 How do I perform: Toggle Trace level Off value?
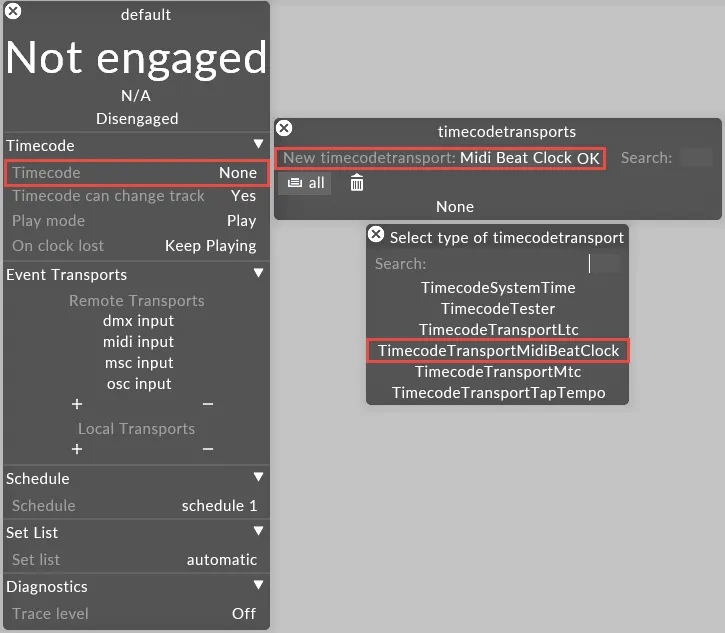click(x=244, y=613)
